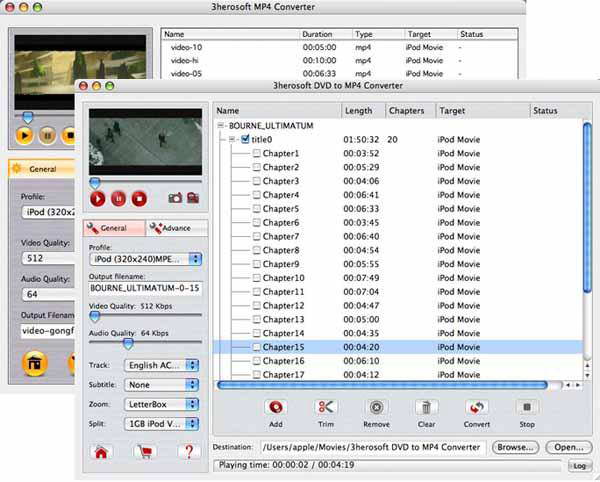Take a snapshot with the camera icon

click(175, 198)
